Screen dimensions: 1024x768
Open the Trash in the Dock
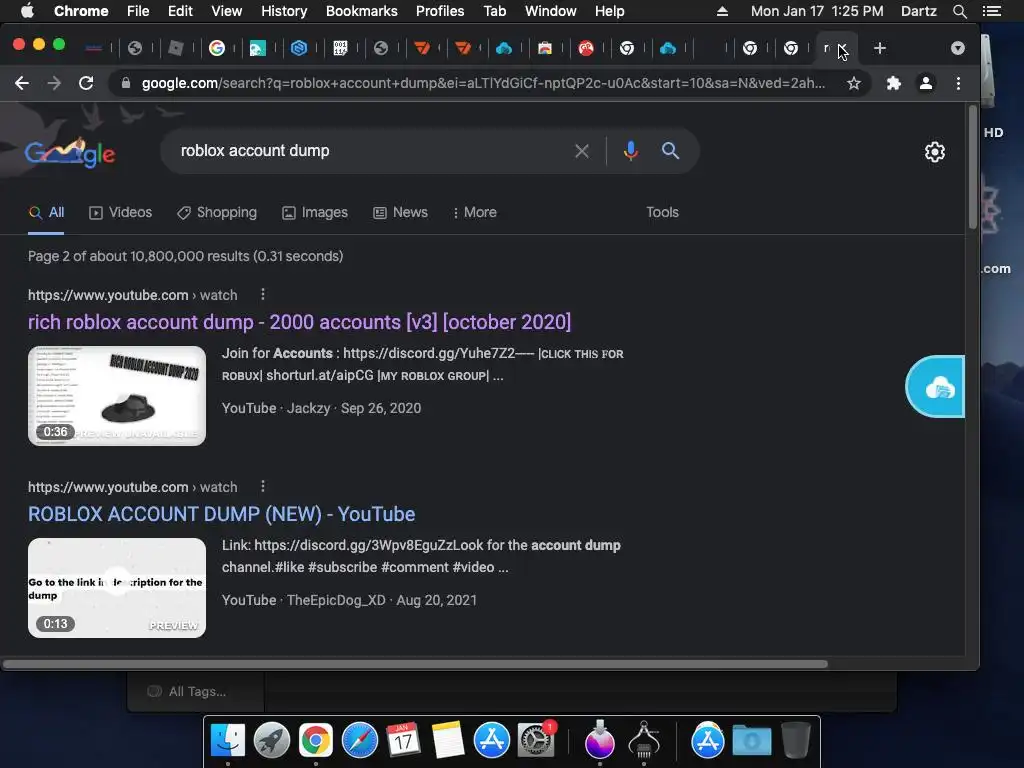coord(795,740)
